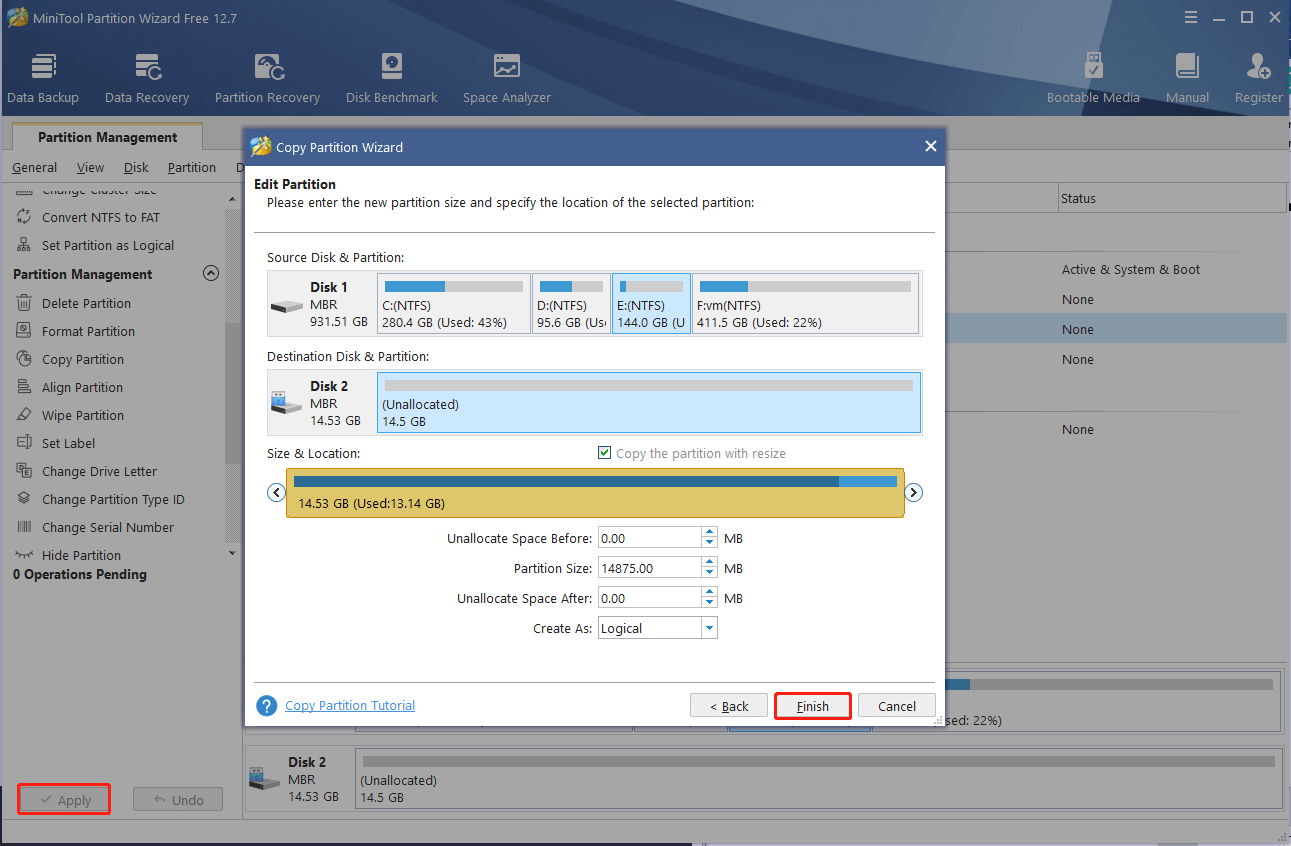The height and width of the screenshot is (846, 1291).
Task: Open the Copy Partition Tutorial link
Action: coord(350,705)
